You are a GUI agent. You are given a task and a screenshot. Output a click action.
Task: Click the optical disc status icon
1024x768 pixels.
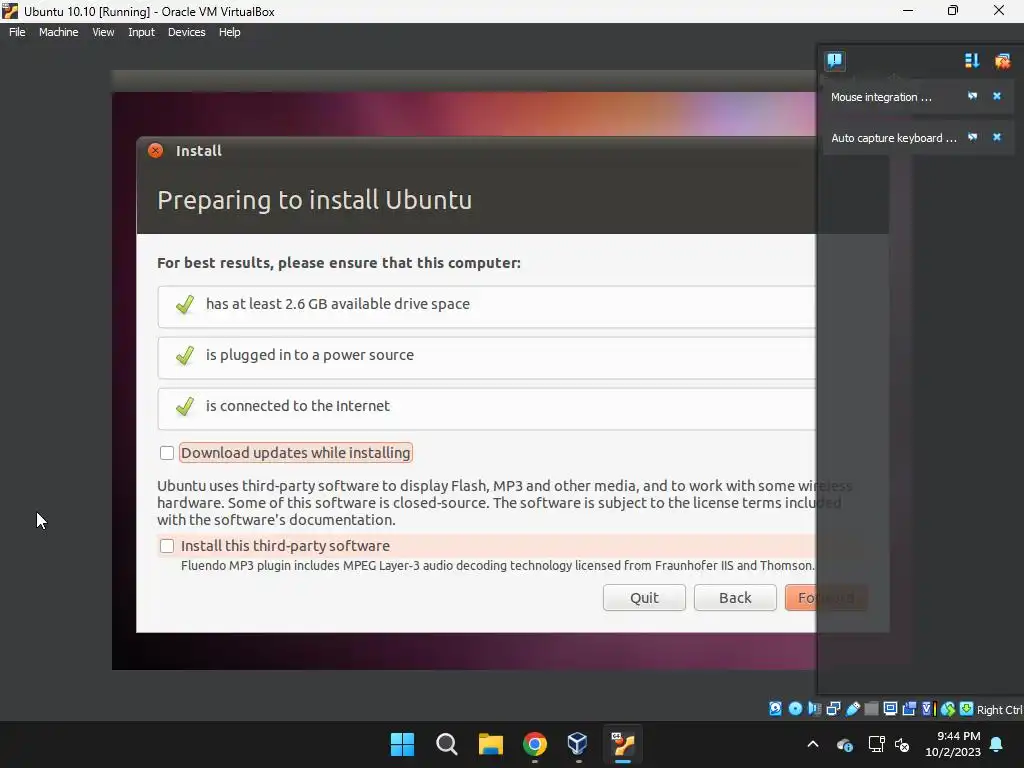tap(795, 709)
